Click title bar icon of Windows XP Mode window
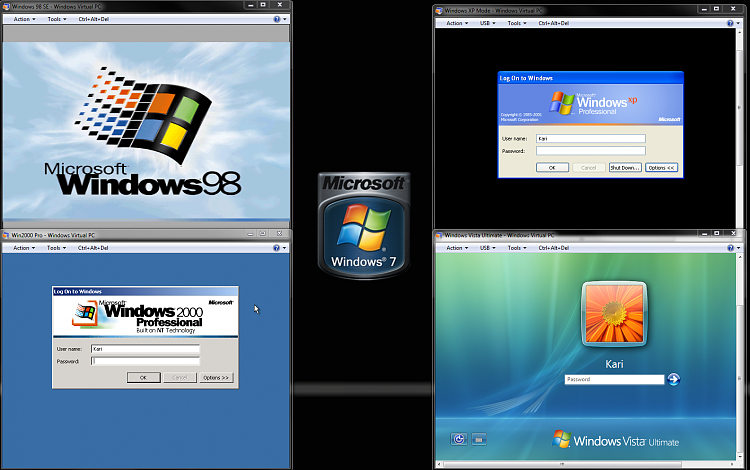This screenshot has height=470, width=750. tap(439, 10)
